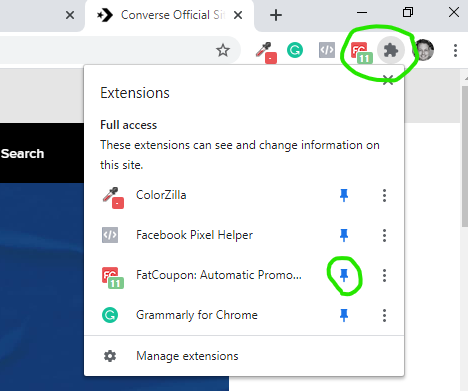Viewport: 468px width, 391px height.
Task: Bookmark this page with the star
Action: 223,50
